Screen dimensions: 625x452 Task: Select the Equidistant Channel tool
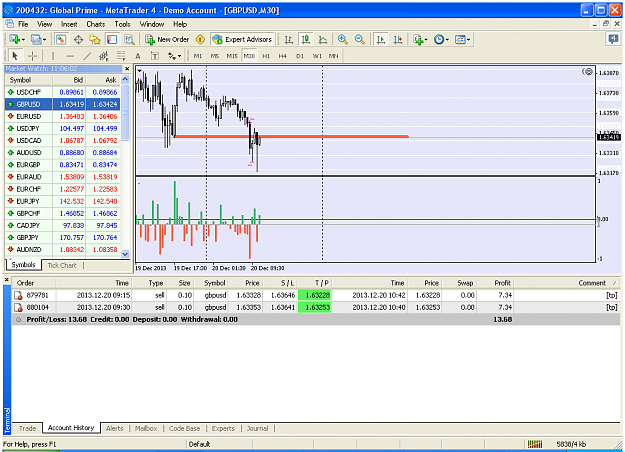pos(104,56)
